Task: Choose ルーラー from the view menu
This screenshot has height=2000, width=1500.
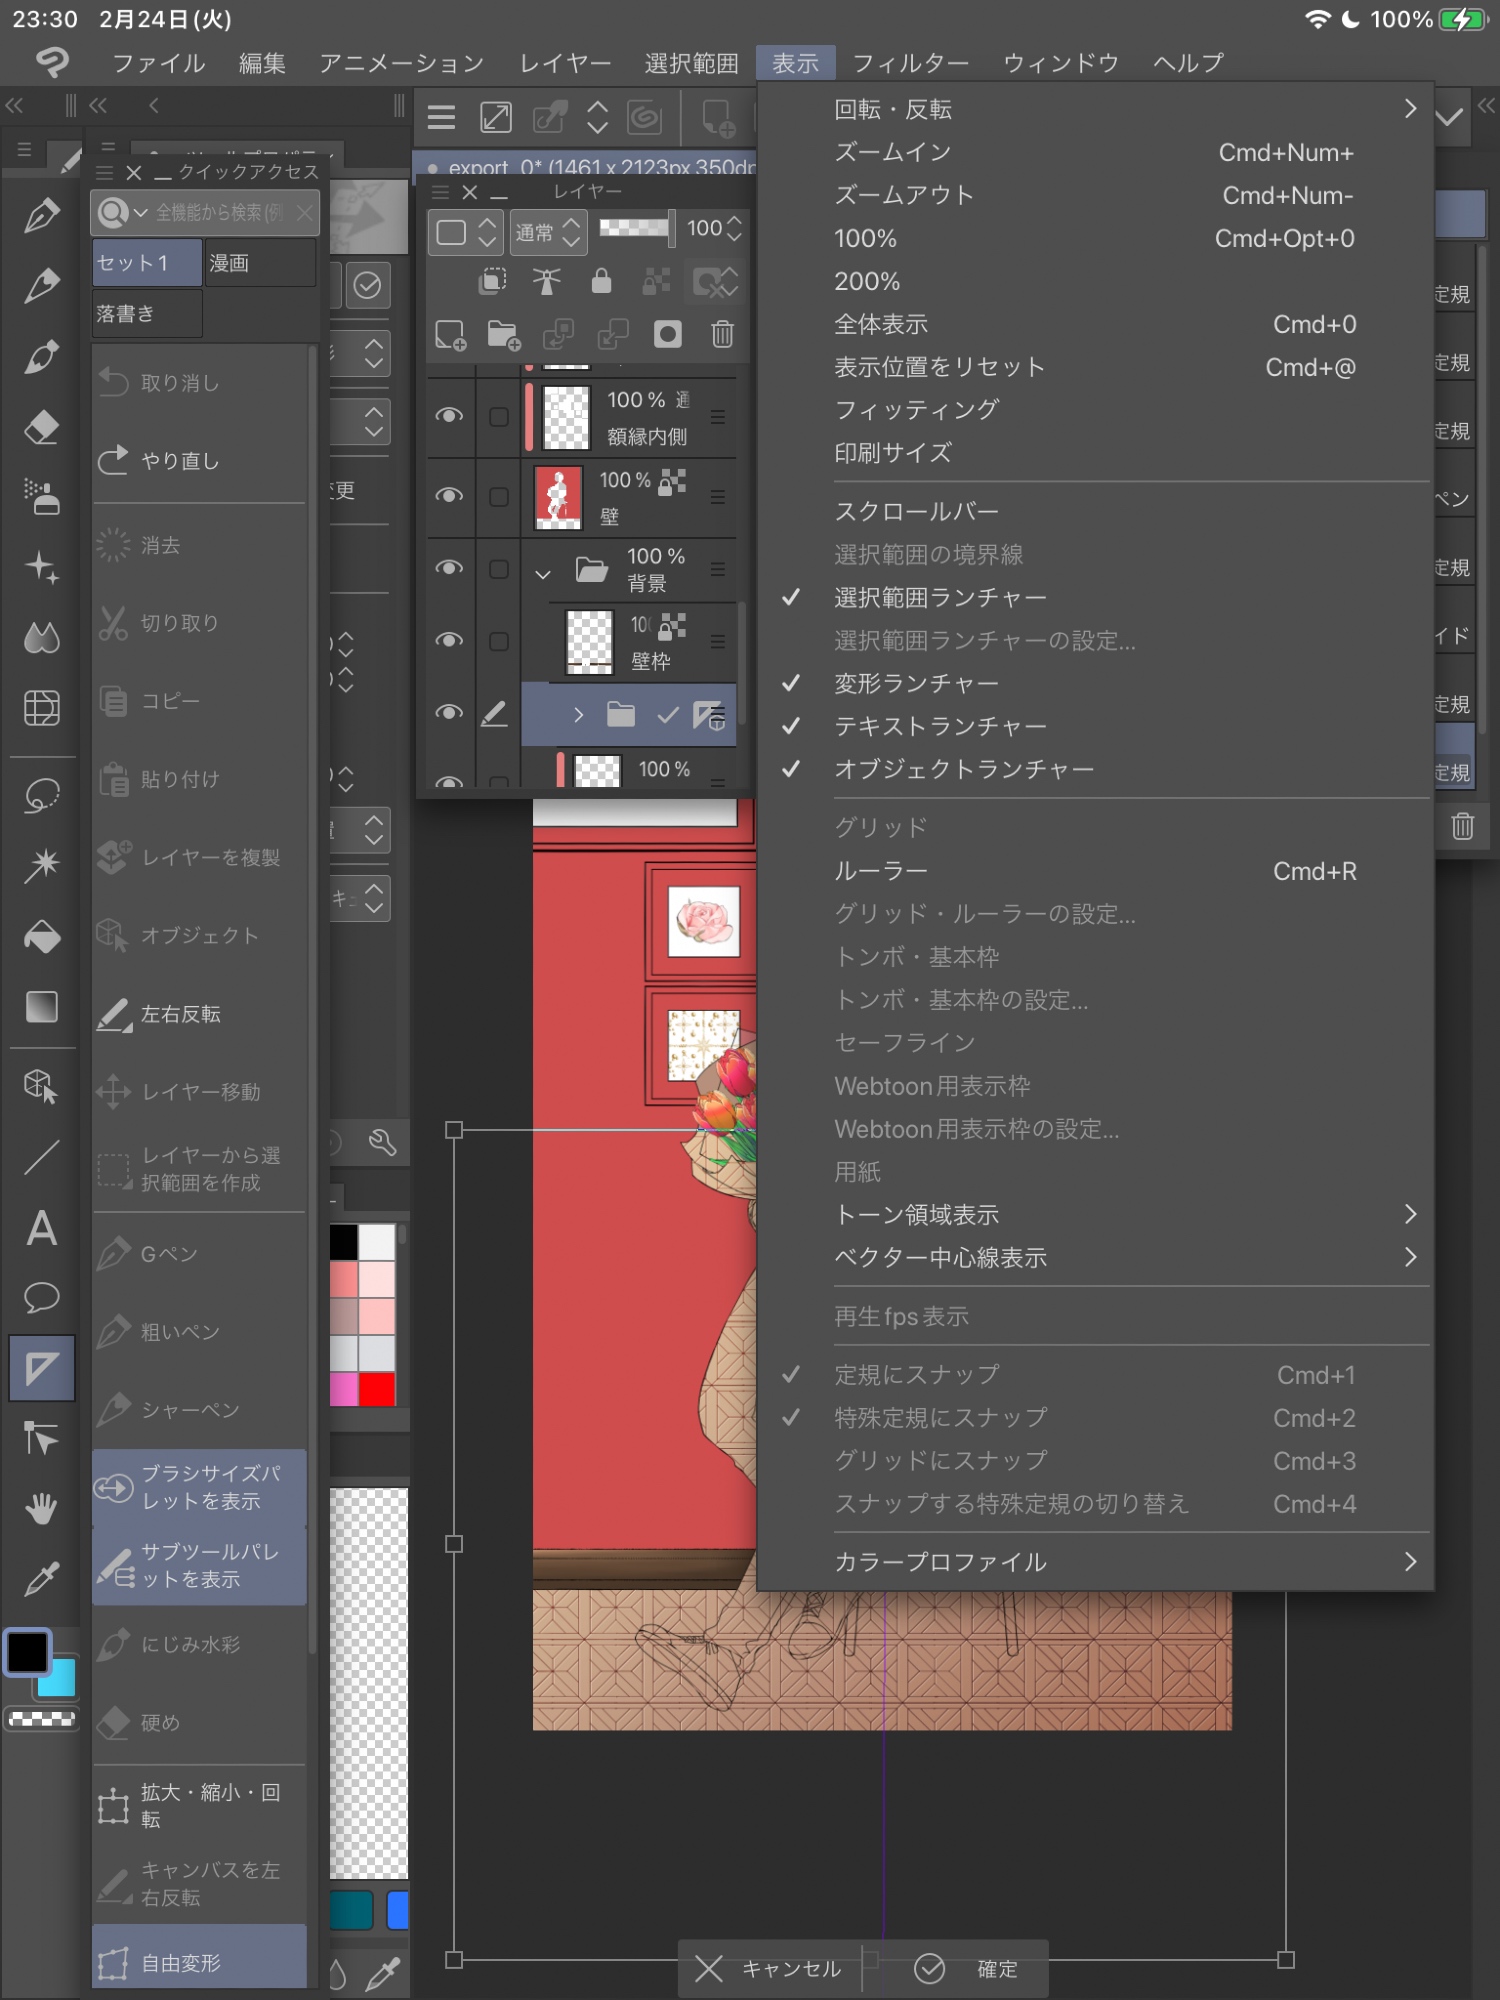Action: click(881, 872)
